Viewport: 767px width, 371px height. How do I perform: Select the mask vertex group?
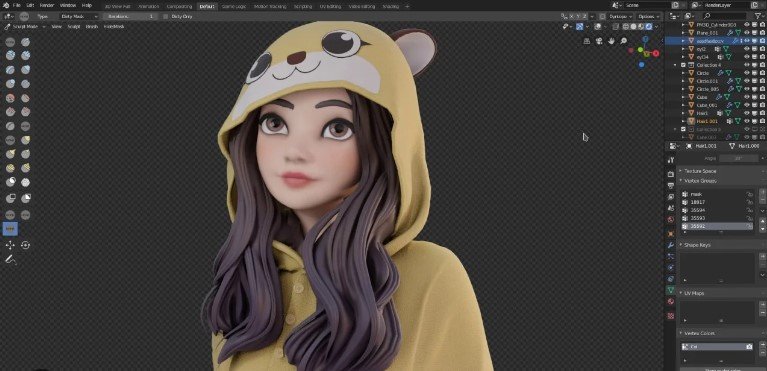coord(717,194)
